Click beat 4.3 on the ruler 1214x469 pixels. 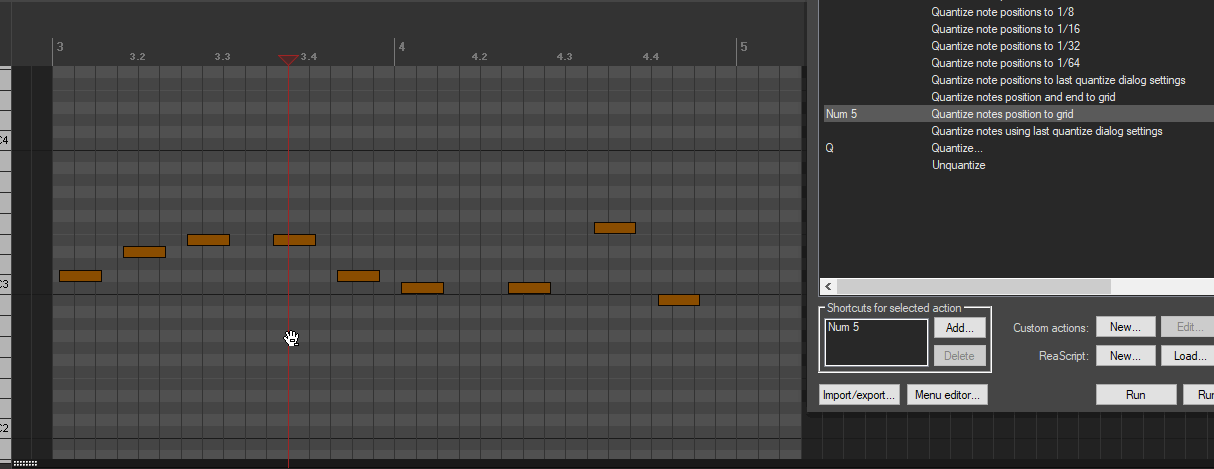click(565, 57)
